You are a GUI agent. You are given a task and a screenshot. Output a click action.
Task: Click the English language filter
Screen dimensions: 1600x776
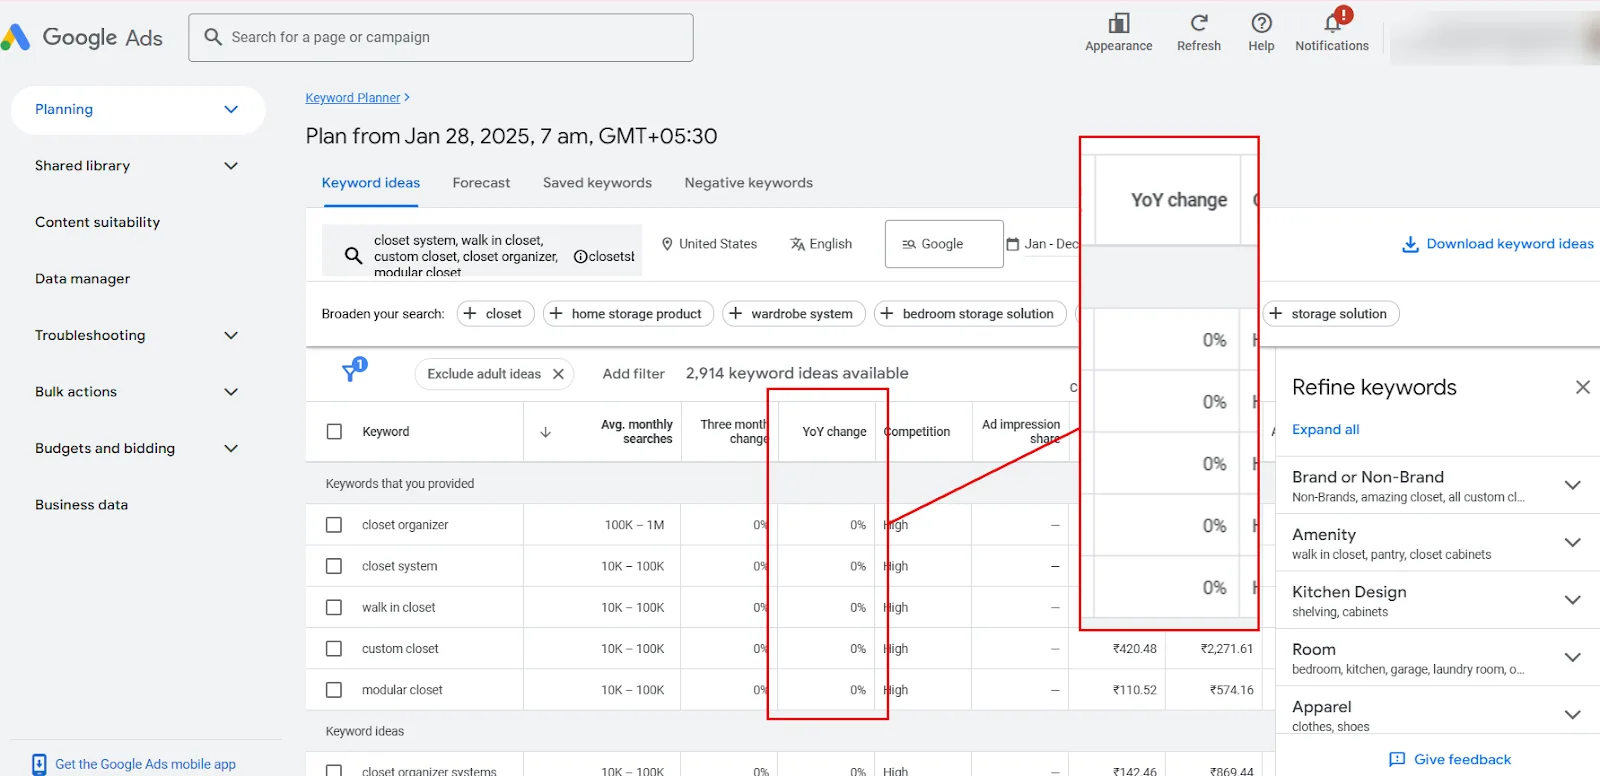point(821,244)
